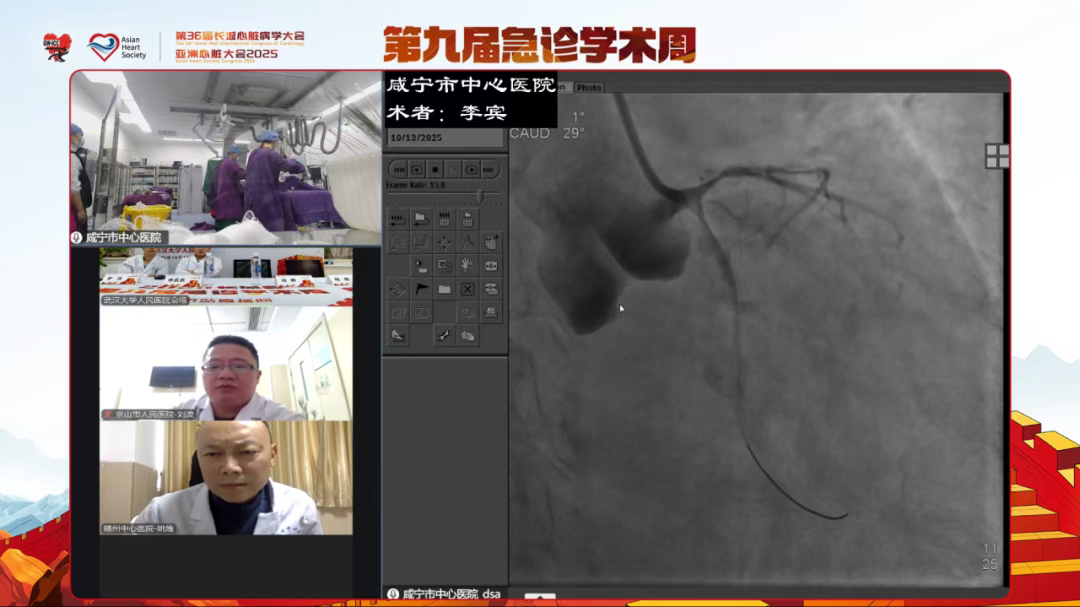Select the 武汉大学人民医院会场 video tile
The height and width of the screenshot is (607, 1080).
coord(225,276)
